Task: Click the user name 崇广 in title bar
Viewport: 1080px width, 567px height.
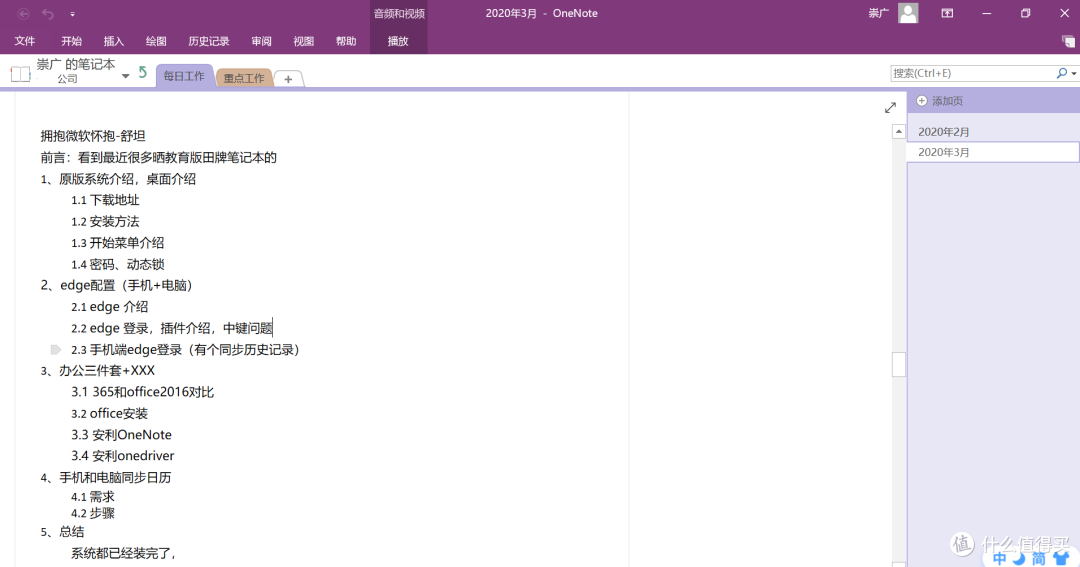Action: tap(878, 13)
